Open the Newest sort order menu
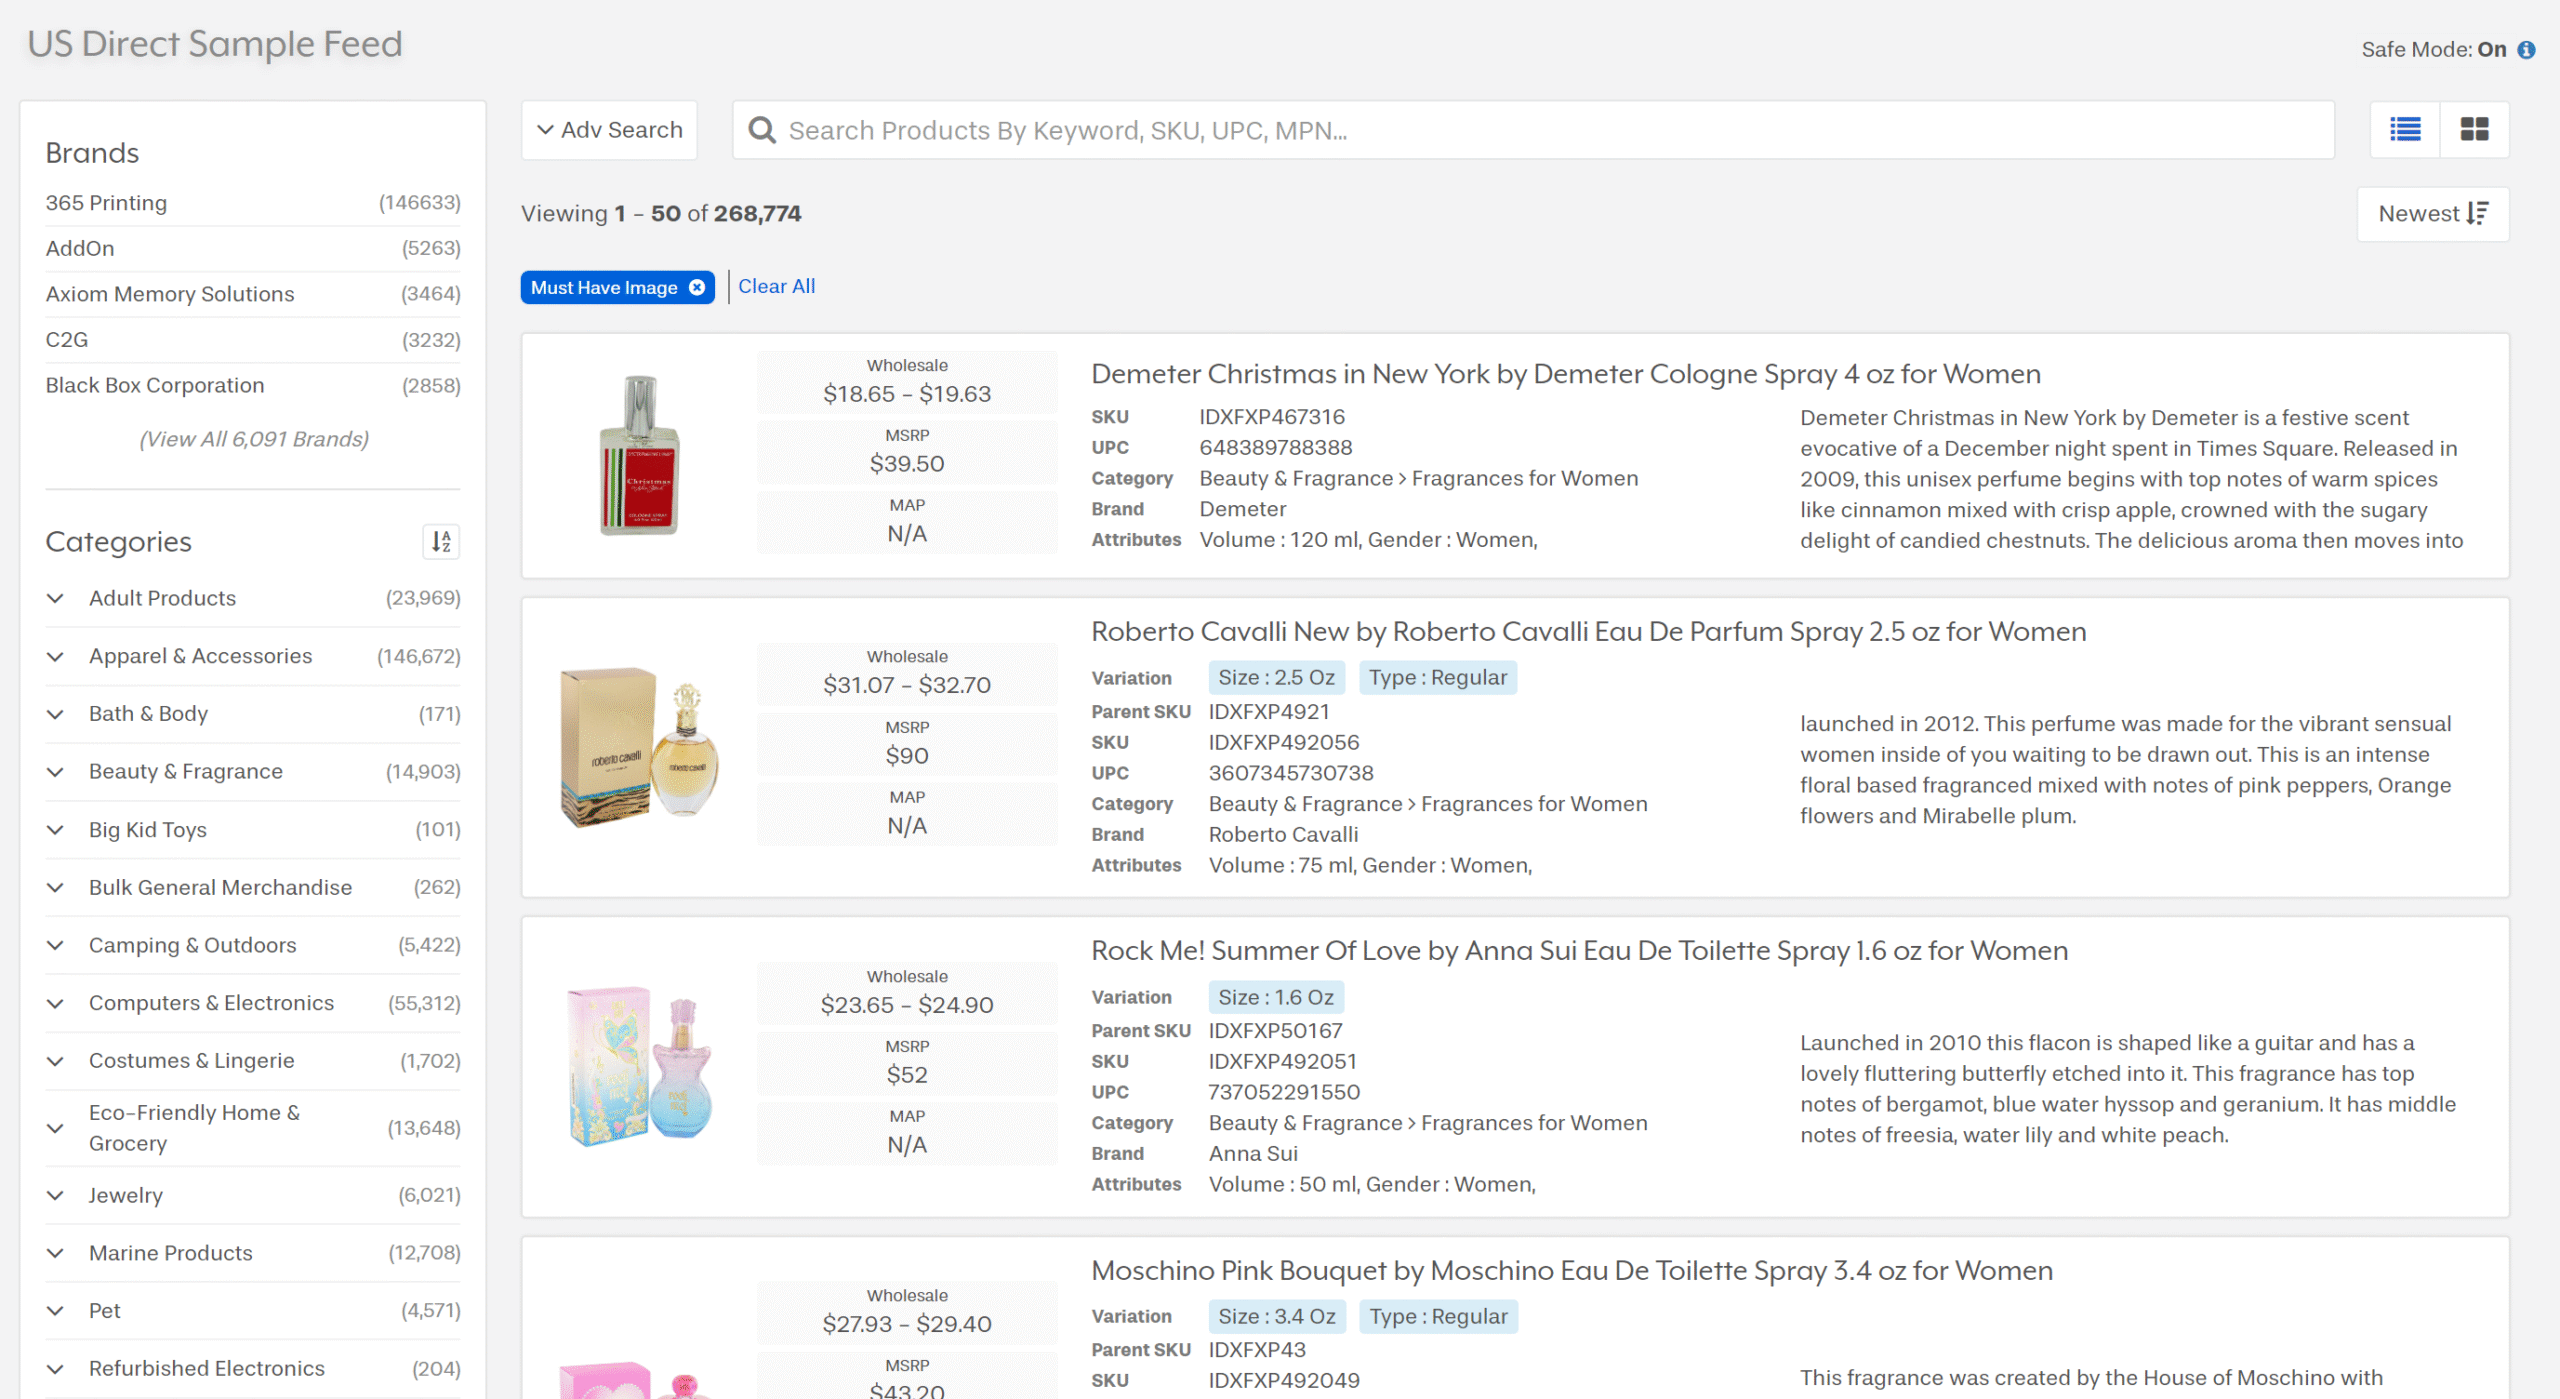2560x1399 pixels. 2432,214
